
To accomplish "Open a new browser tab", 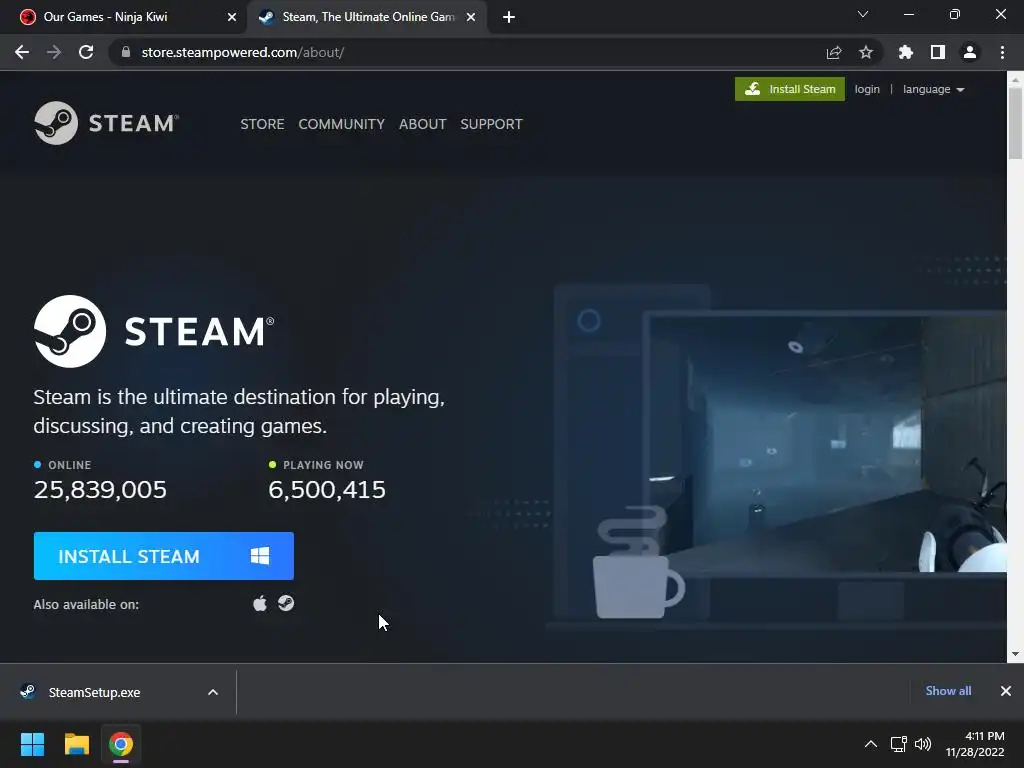I will [x=509, y=17].
